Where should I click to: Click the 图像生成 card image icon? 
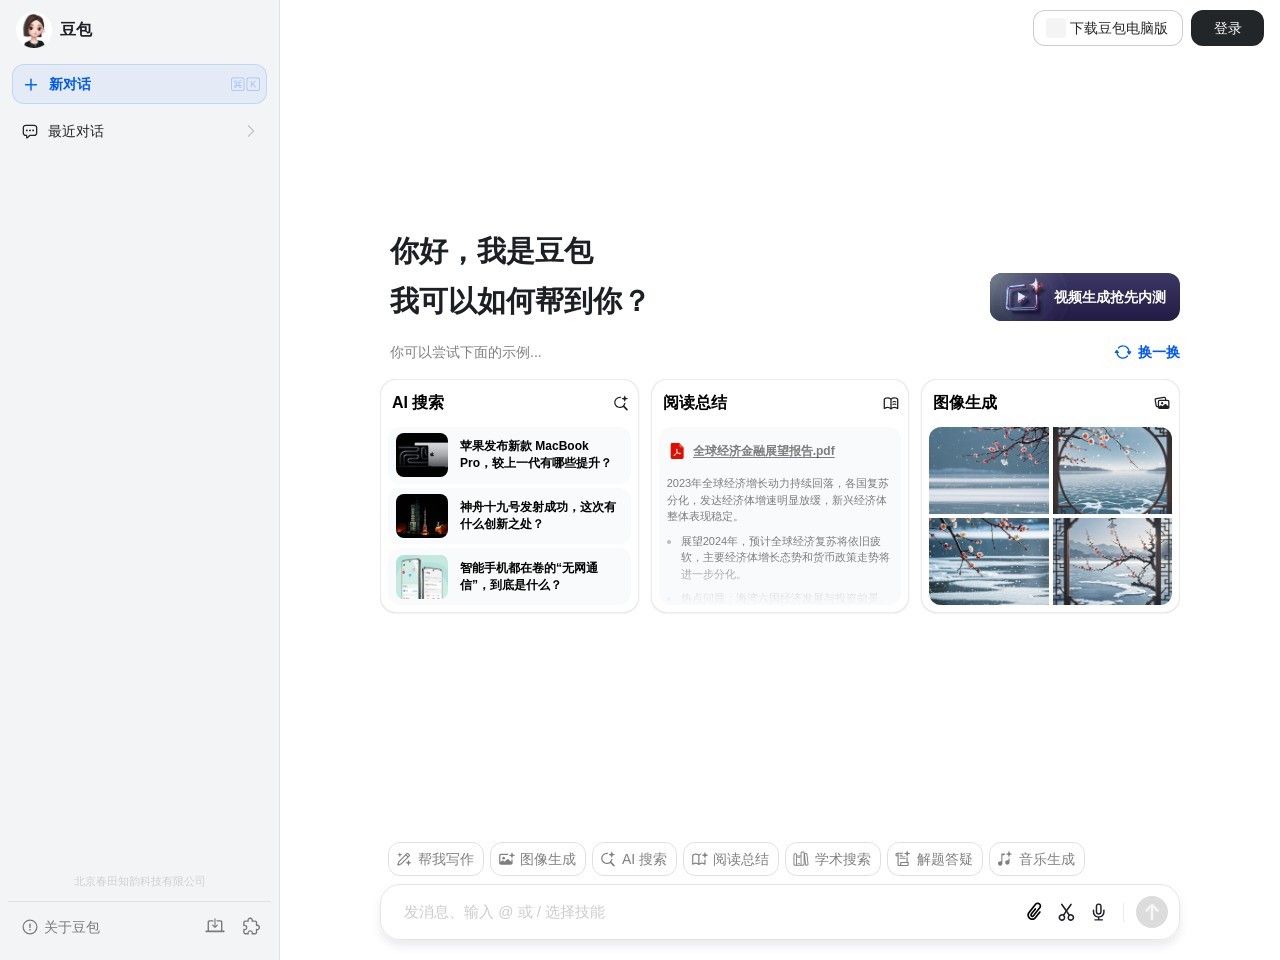pos(1162,403)
